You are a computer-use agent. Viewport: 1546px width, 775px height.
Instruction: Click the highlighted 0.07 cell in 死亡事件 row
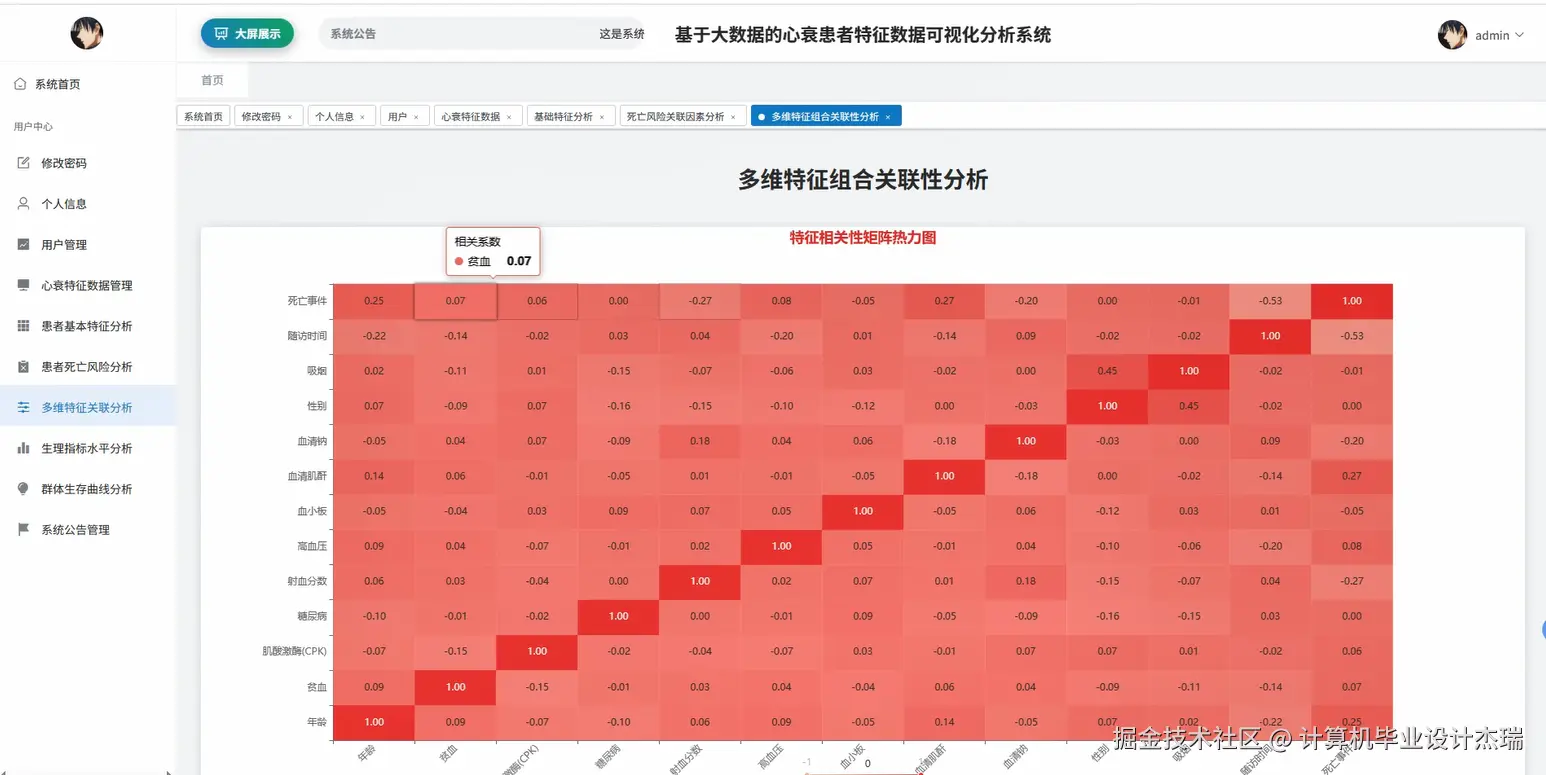pos(455,301)
